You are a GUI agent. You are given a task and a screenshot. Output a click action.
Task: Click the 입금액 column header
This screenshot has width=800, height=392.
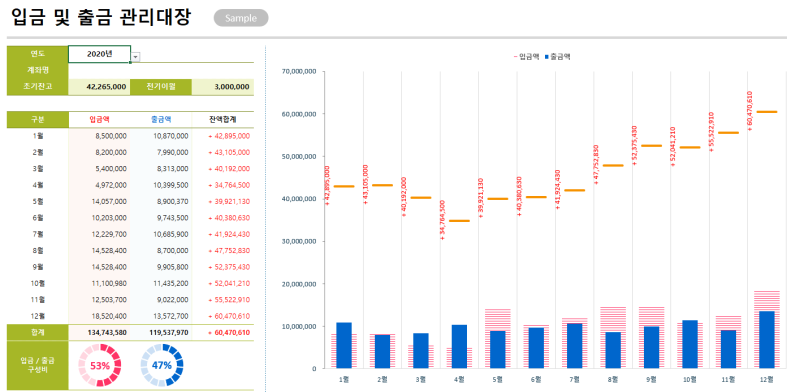99,119
